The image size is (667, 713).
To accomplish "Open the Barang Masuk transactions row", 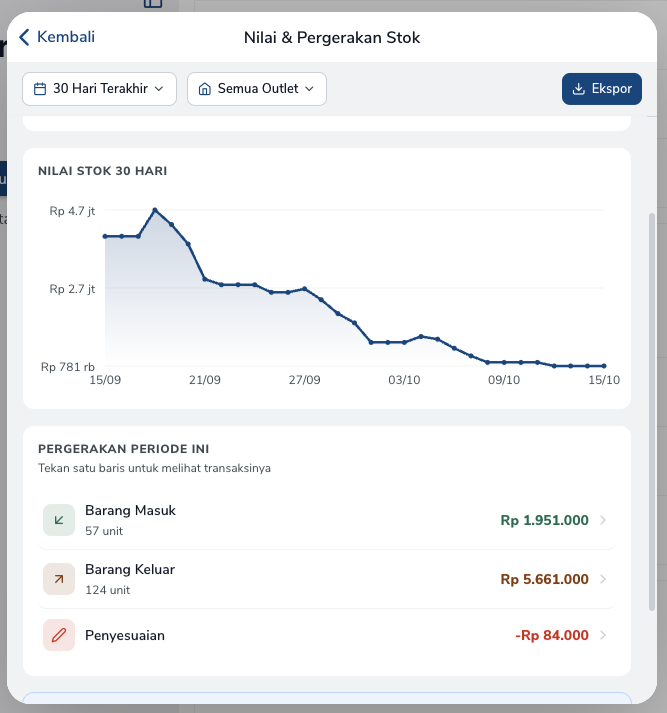I will coord(326,520).
